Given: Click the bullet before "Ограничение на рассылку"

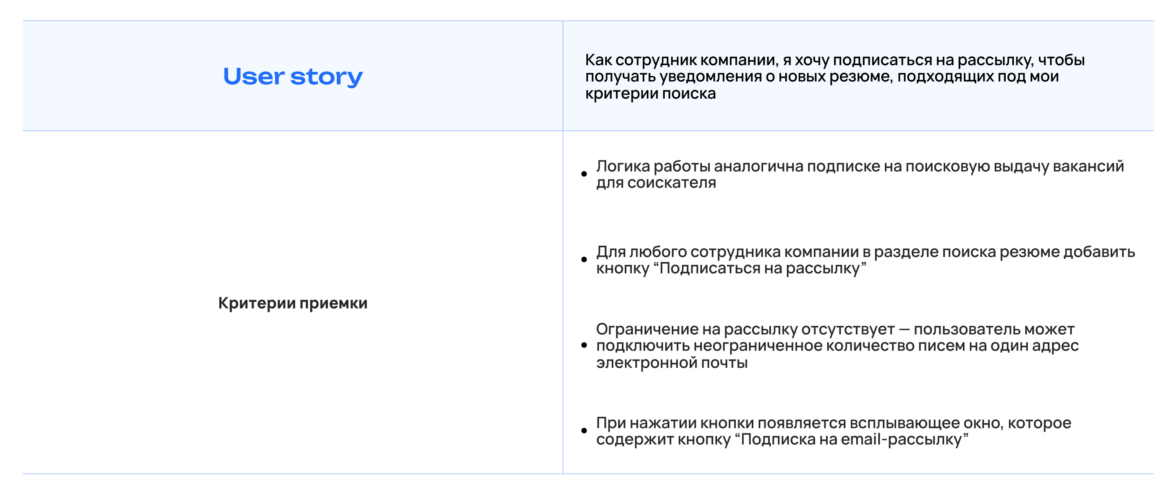Looking at the screenshot, I should (x=584, y=346).
